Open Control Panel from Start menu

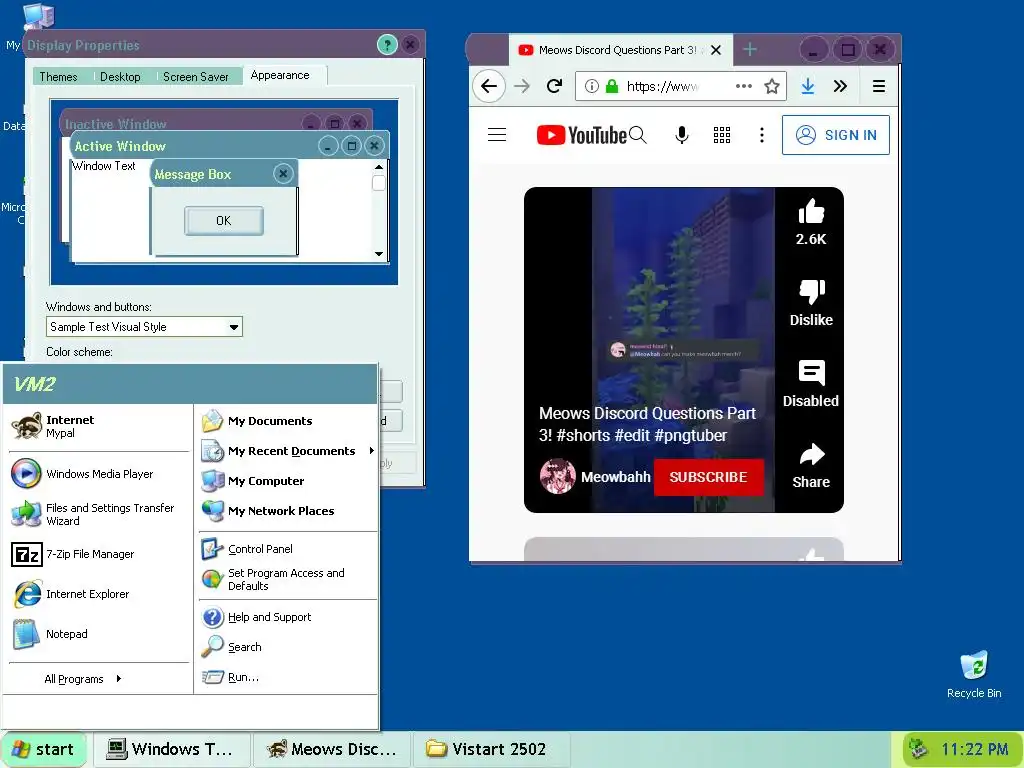tap(287, 549)
